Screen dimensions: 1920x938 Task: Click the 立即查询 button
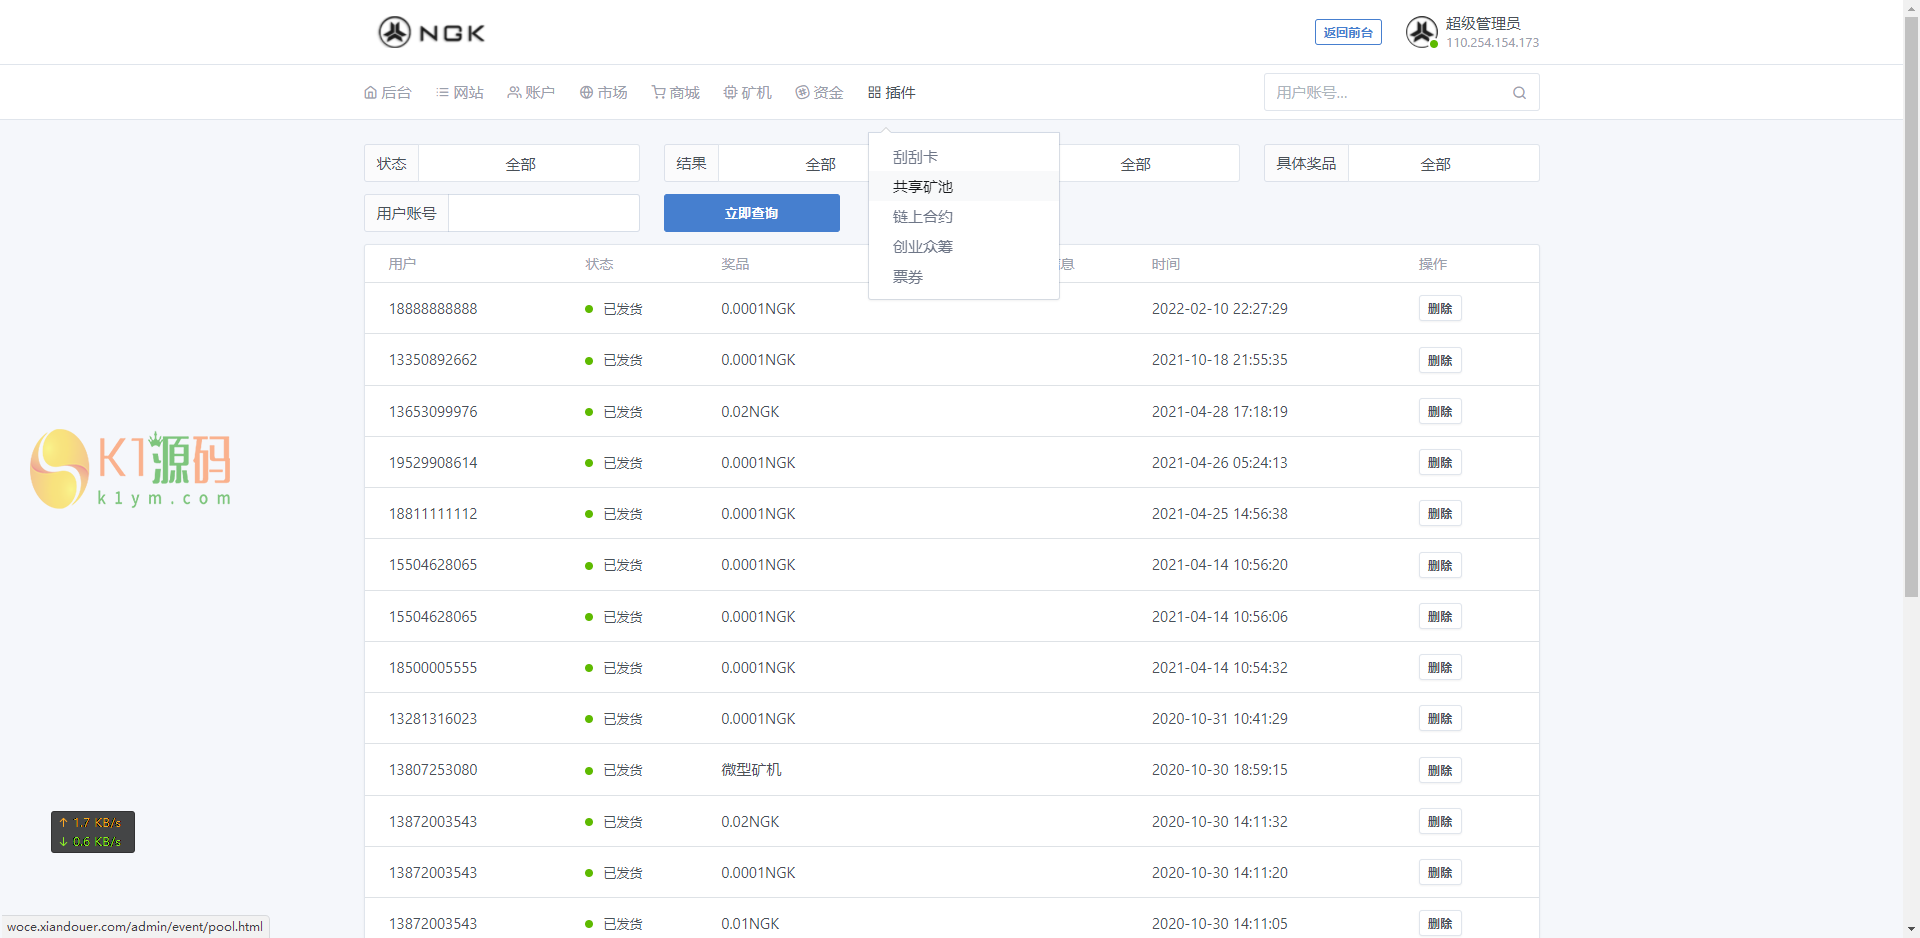pyautogui.click(x=751, y=213)
